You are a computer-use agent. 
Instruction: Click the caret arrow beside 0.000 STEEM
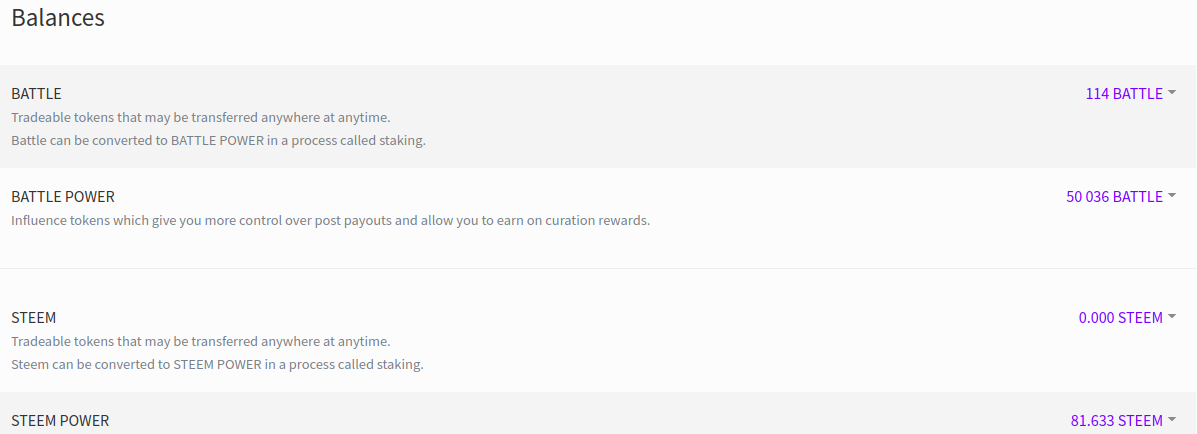click(1172, 317)
